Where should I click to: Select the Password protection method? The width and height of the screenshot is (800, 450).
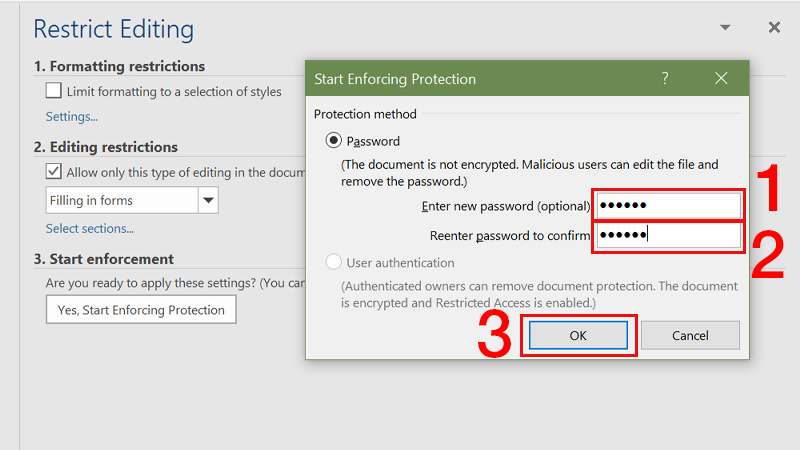[333, 142]
